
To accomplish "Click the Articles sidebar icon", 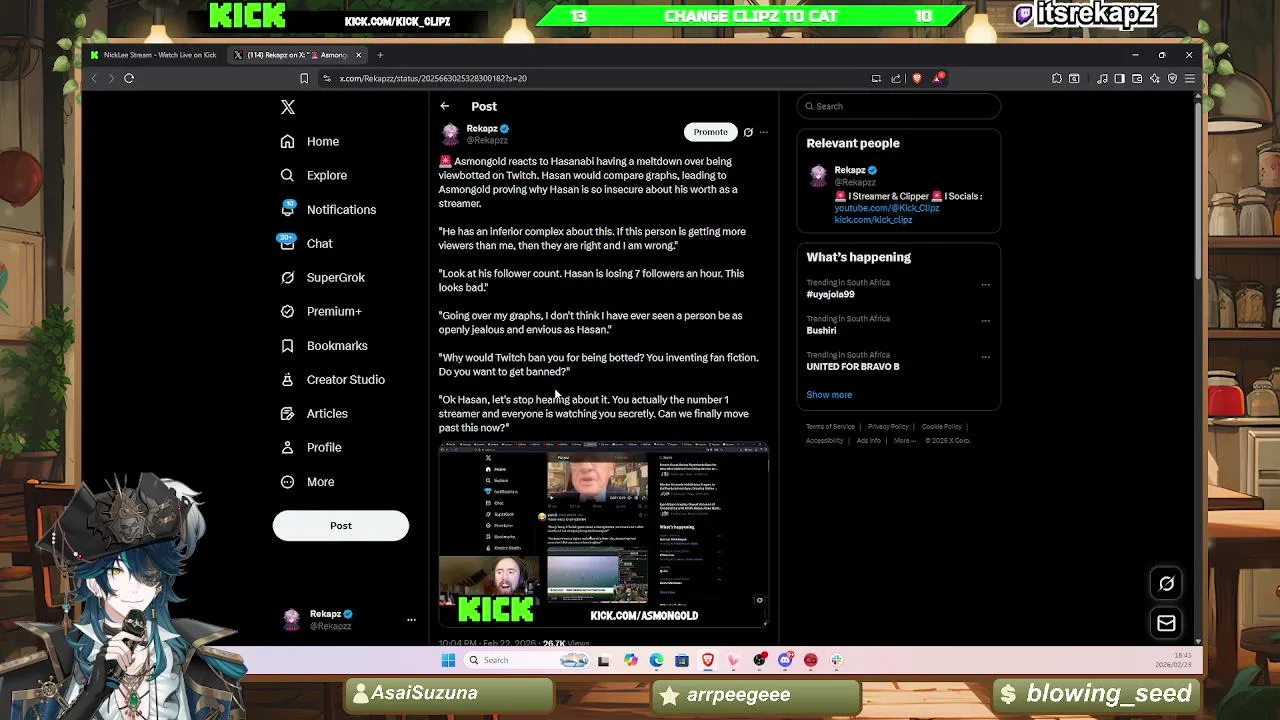I will (x=288, y=413).
